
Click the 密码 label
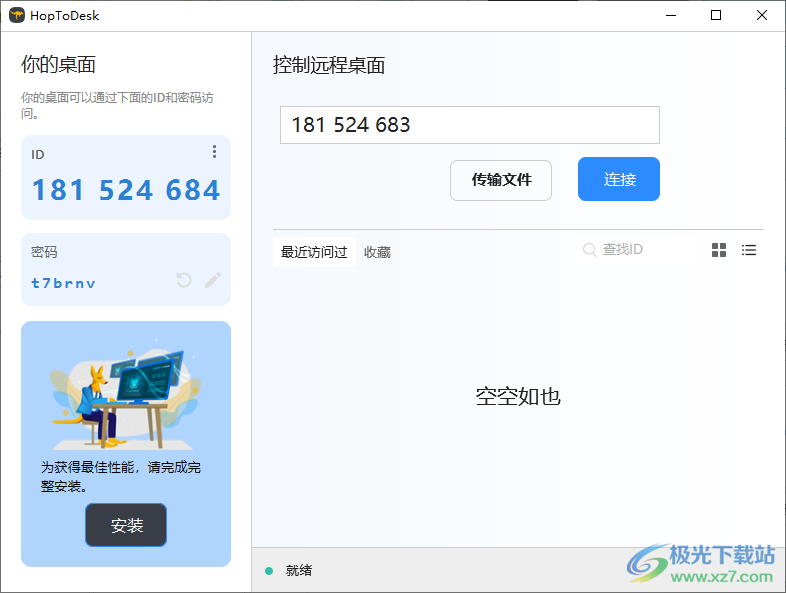[x=44, y=252]
